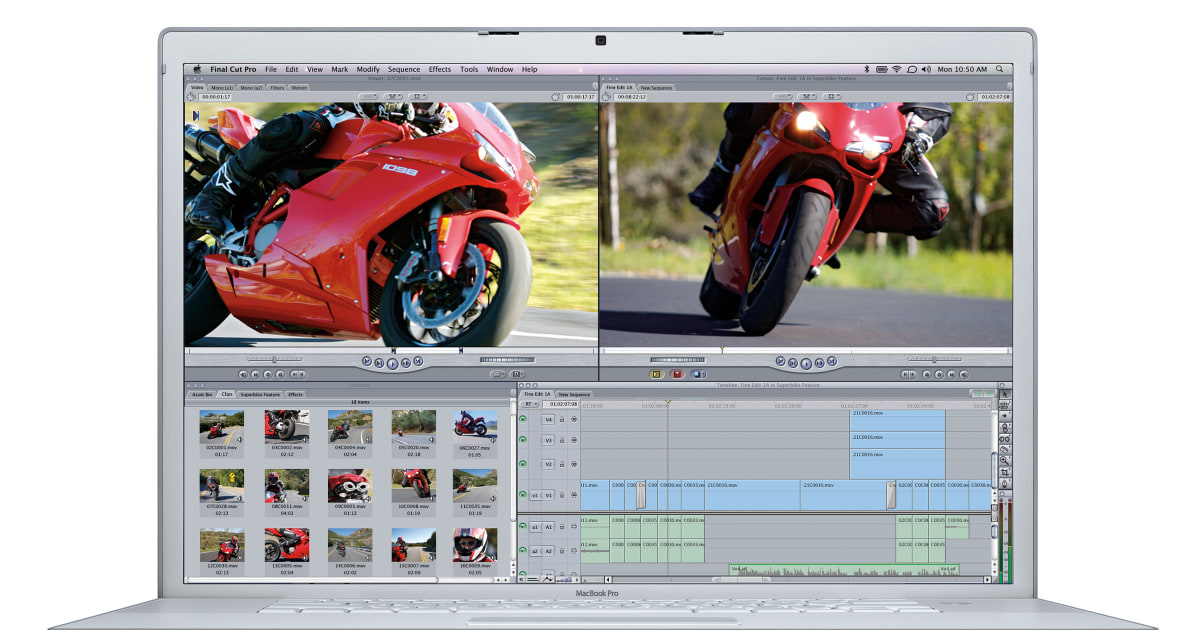
Task: Go to previous edit in Viewer transport
Action: 367,361
